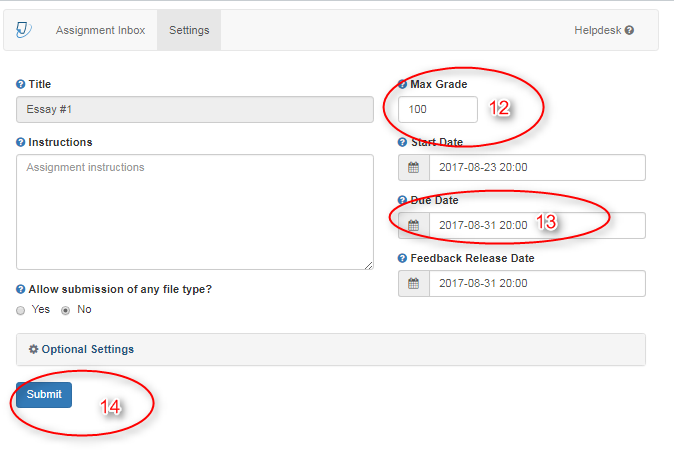Select Yes for any file type submission

[x=22, y=310]
